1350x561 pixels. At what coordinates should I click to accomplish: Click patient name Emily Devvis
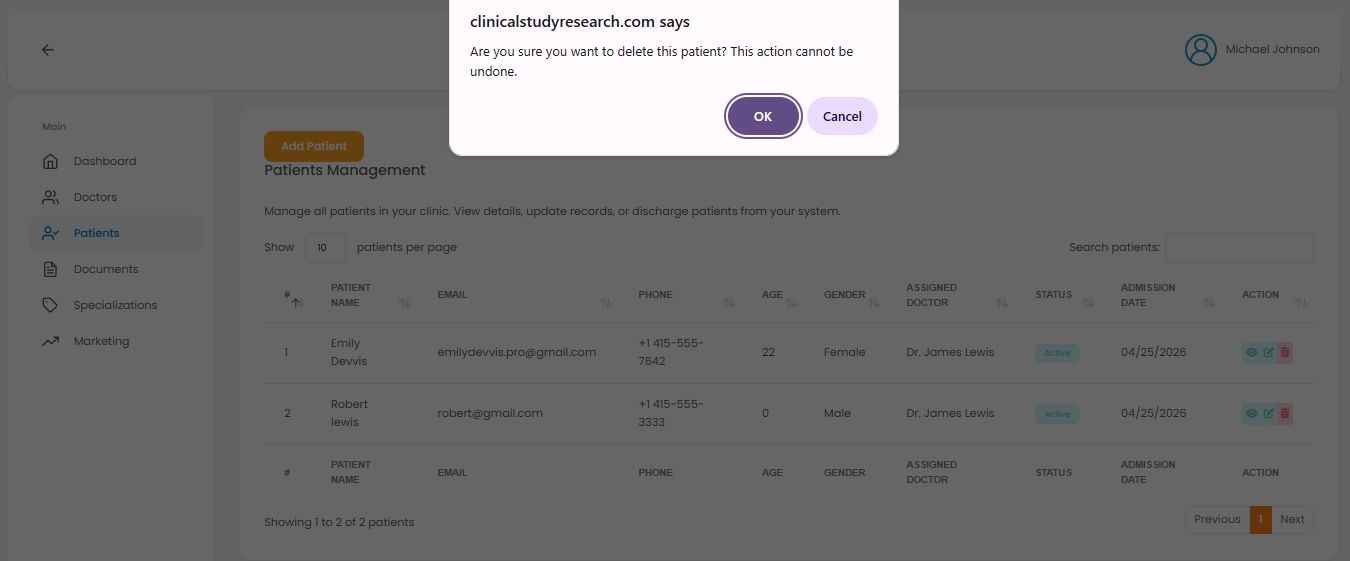pyautogui.click(x=349, y=352)
